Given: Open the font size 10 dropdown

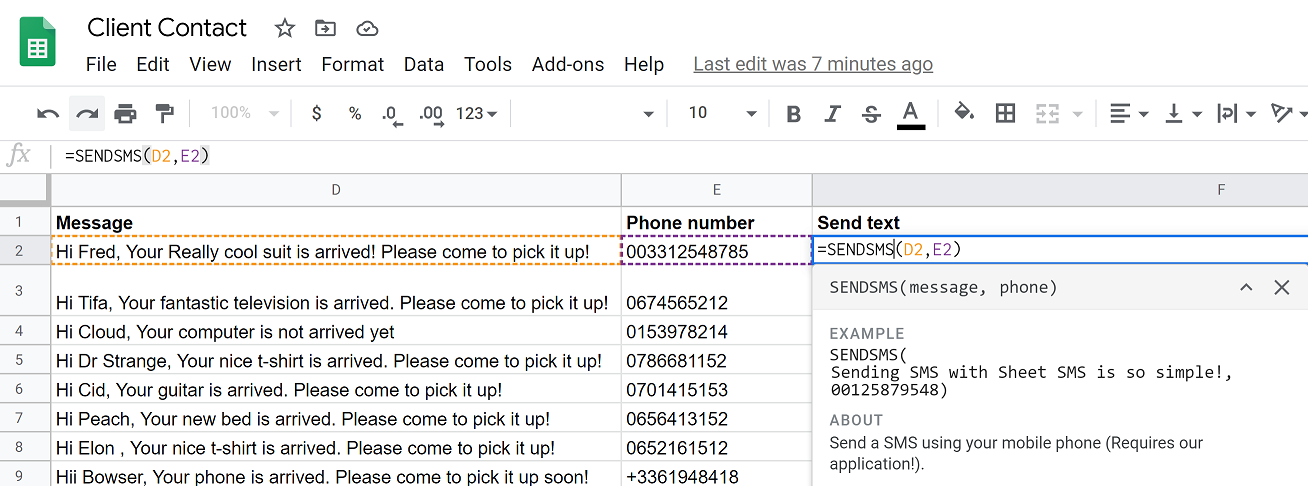Looking at the screenshot, I should (x=722, y=113).
